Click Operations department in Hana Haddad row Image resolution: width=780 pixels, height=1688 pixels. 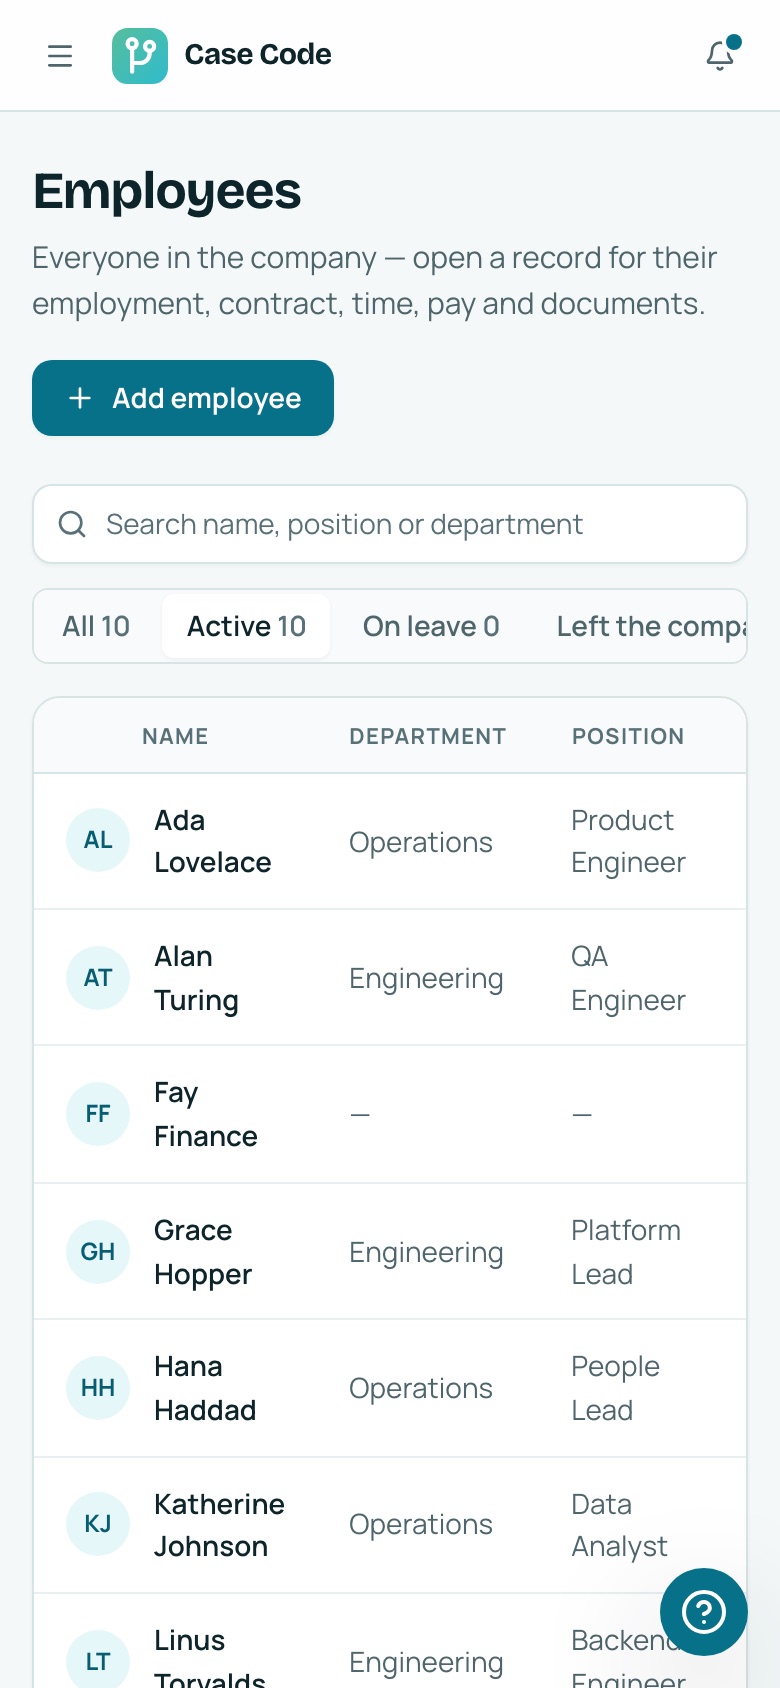tap(421, 1388)
